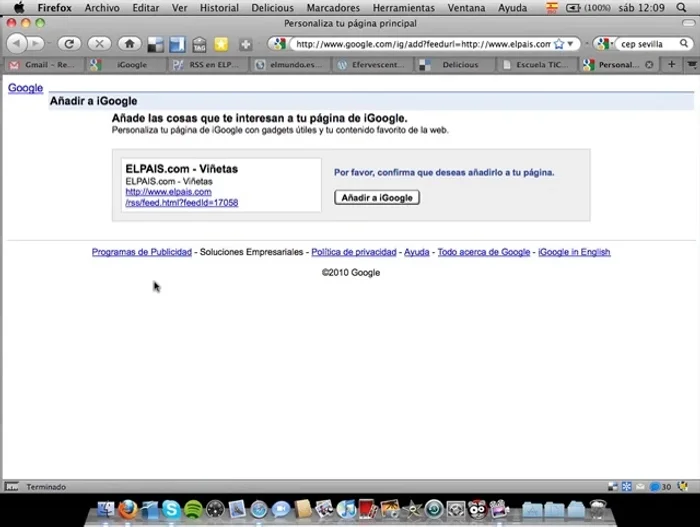This screenshot has width=700, height=527.
Task: Go back with the browser Back arrow
Action: [17, 43]
